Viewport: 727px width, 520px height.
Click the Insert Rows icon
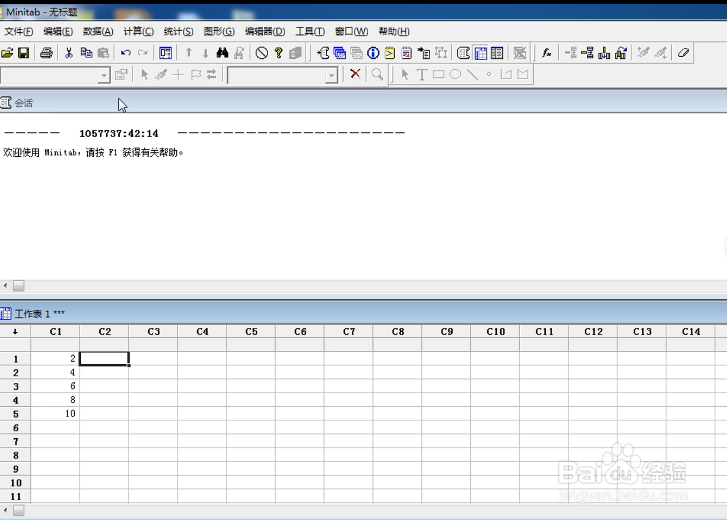click(x=587, y=53)
